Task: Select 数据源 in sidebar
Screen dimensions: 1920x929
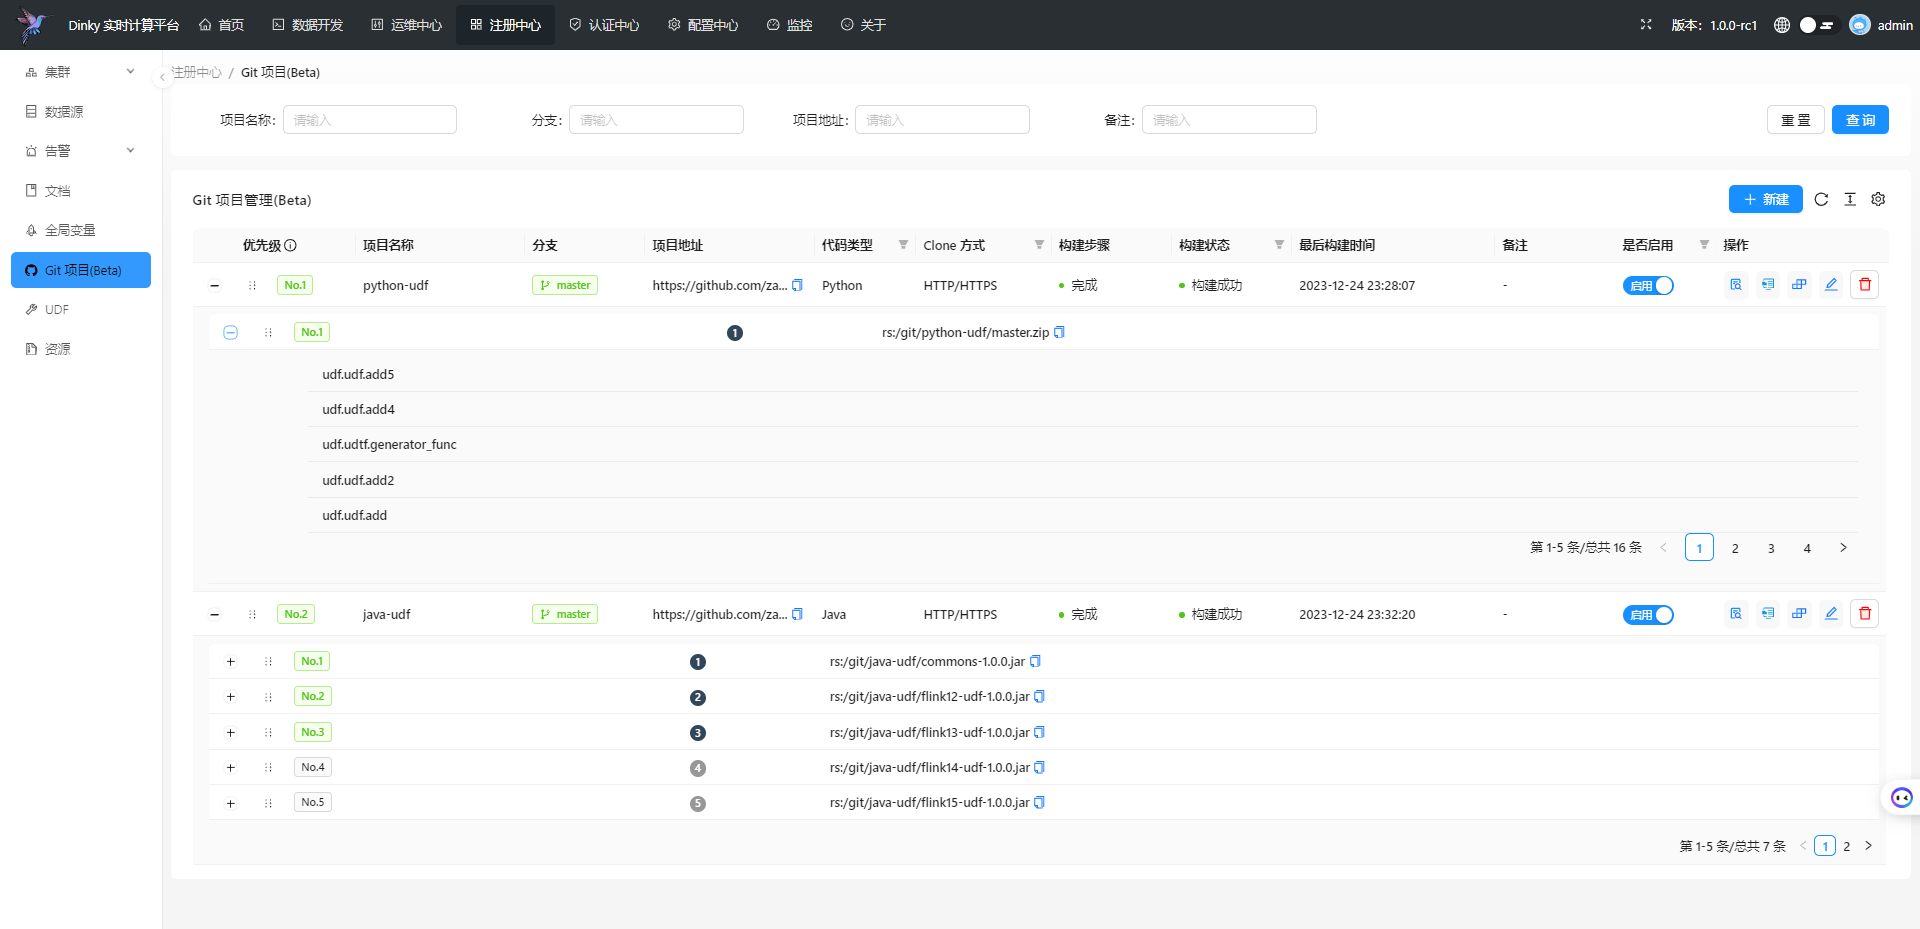Action: click(x=81, y=111)
